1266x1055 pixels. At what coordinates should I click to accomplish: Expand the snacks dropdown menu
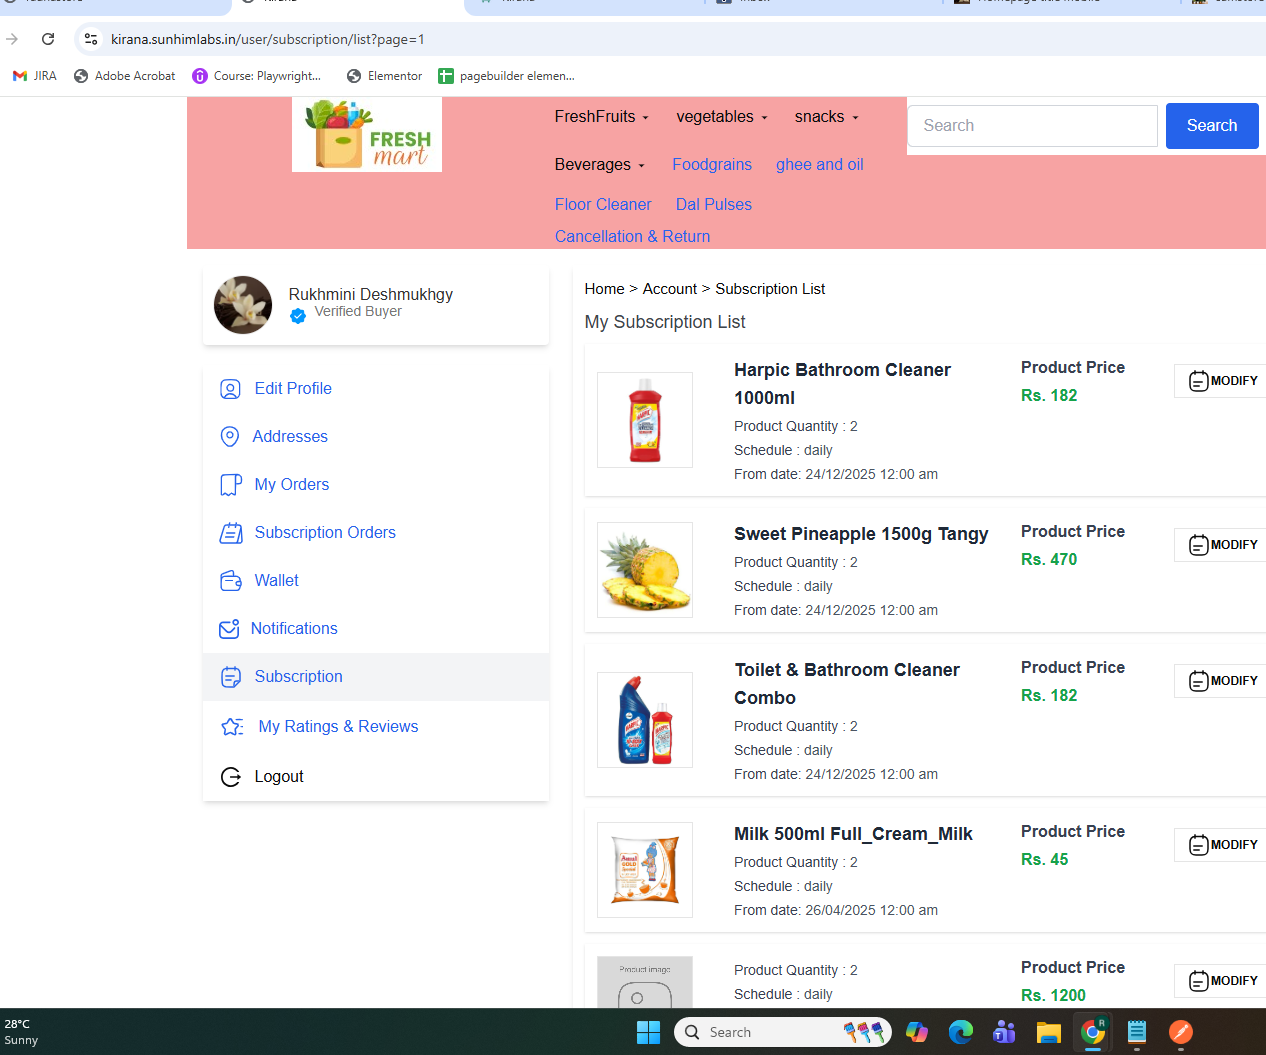coord(827,117)
